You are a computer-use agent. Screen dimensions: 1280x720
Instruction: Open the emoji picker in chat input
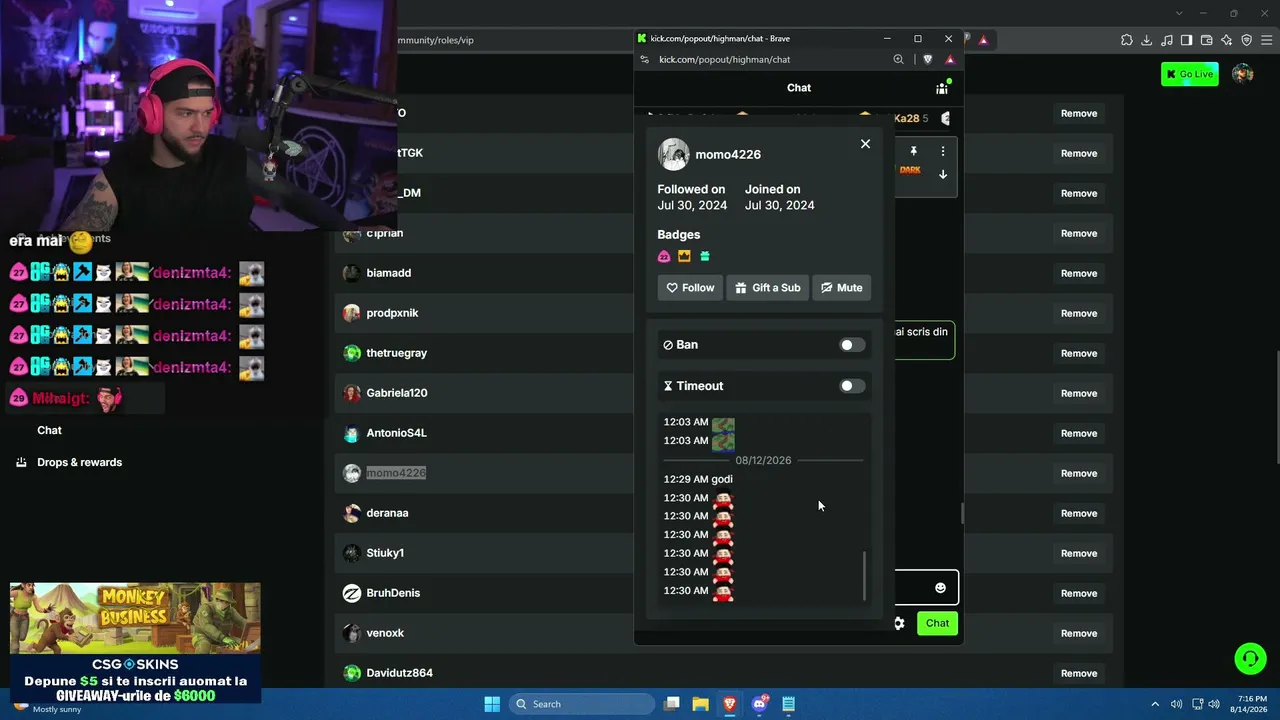pyautogui.click(x=940, y=588)
